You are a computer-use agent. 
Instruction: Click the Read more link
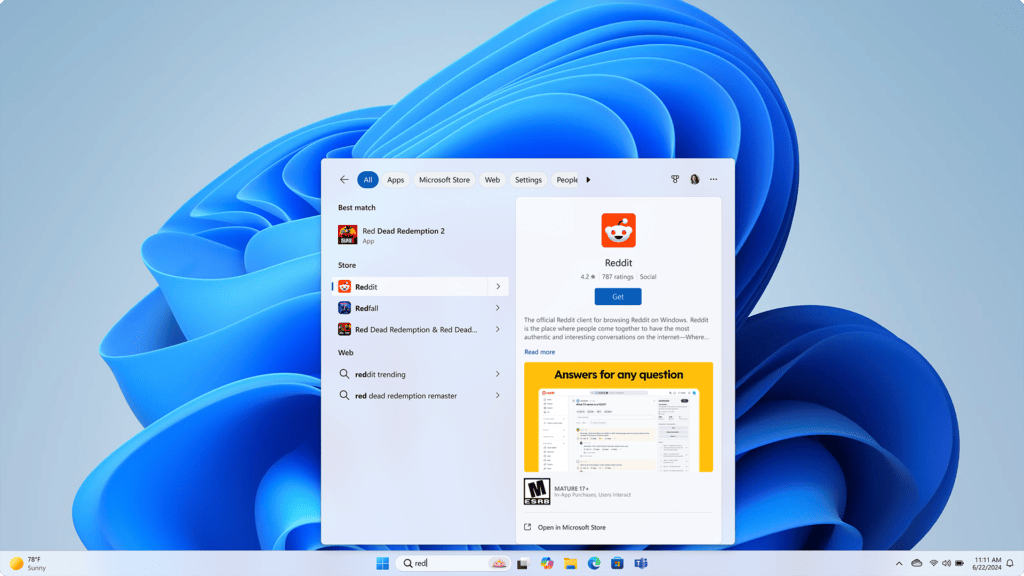point(539,351)
